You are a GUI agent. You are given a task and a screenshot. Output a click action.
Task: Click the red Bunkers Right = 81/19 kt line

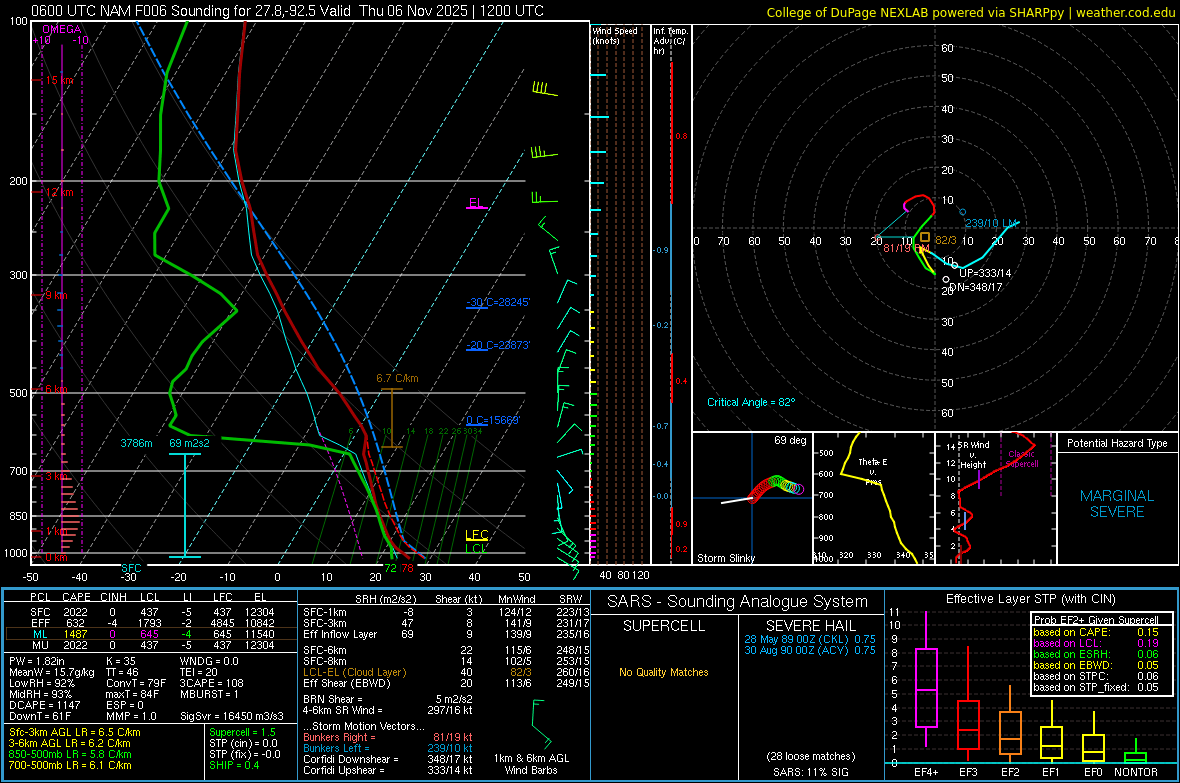pos(388,737)
